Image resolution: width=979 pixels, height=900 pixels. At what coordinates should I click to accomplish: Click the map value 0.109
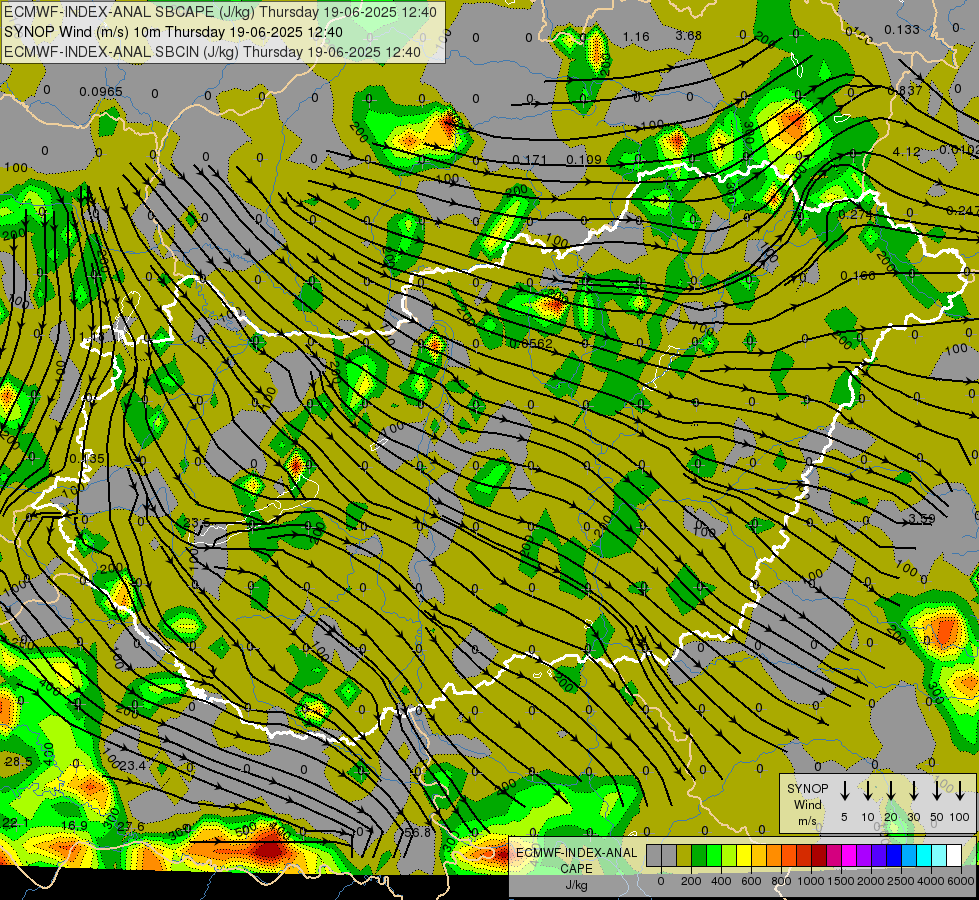click(583, 160)
